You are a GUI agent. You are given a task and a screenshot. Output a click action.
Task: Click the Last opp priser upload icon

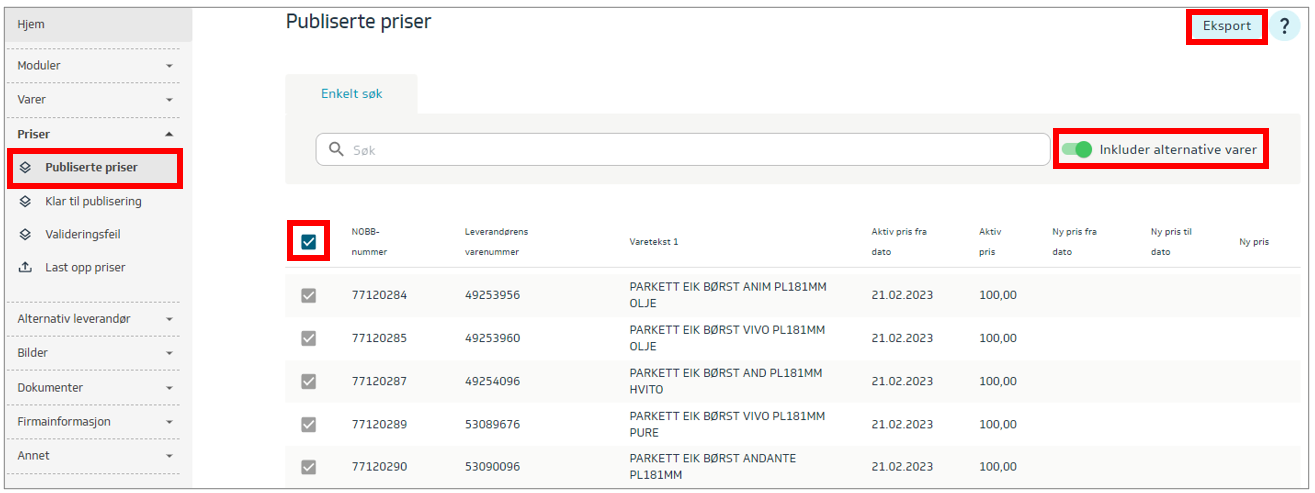pos(26,268)
